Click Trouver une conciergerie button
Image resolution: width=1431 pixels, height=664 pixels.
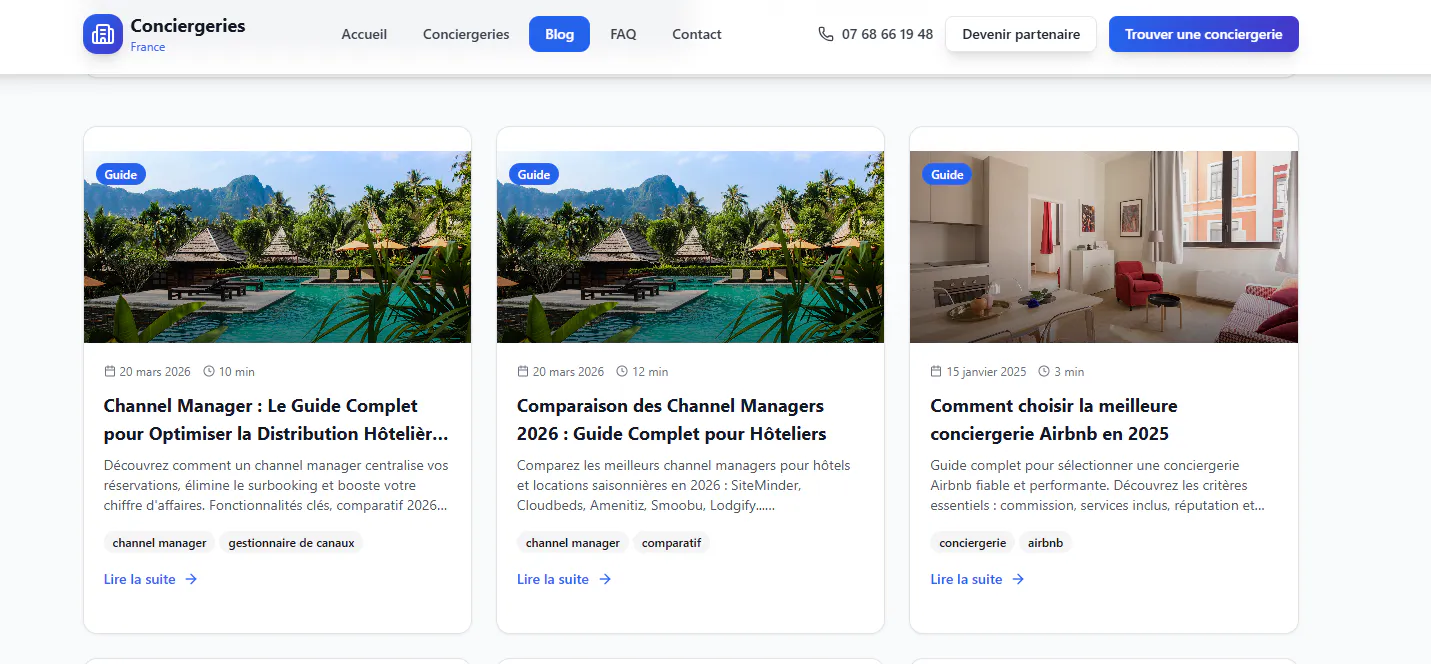pos(1204,34)
